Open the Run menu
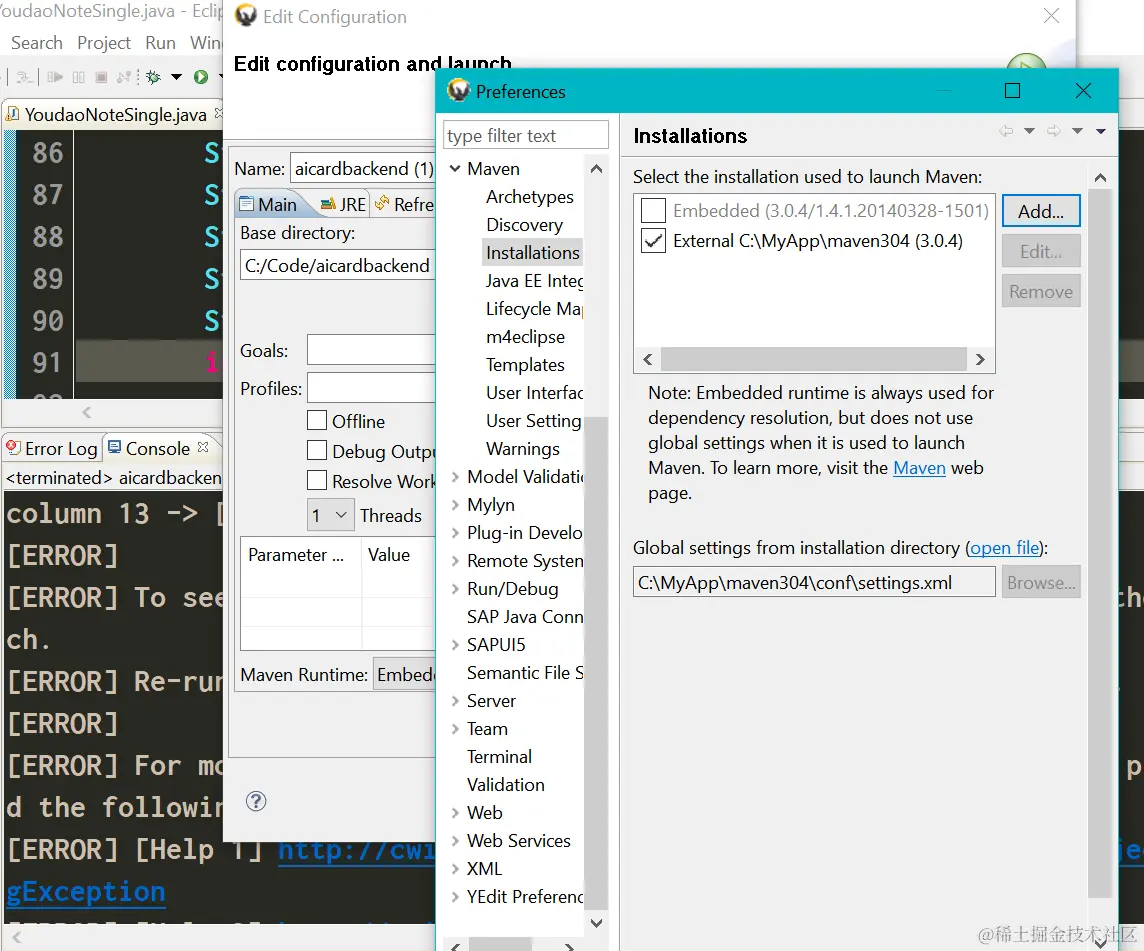Image resolution: width=1144 pixels, height=951 pixels. click(161, 42)
